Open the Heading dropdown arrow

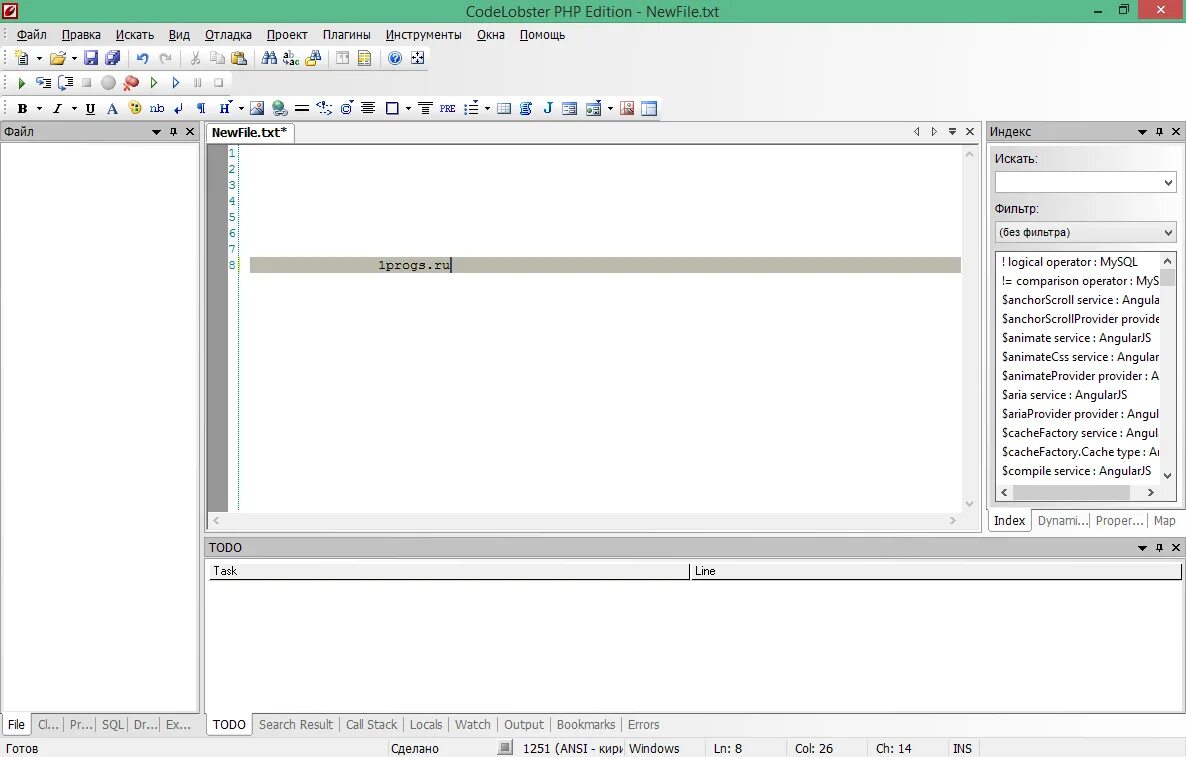241,109
